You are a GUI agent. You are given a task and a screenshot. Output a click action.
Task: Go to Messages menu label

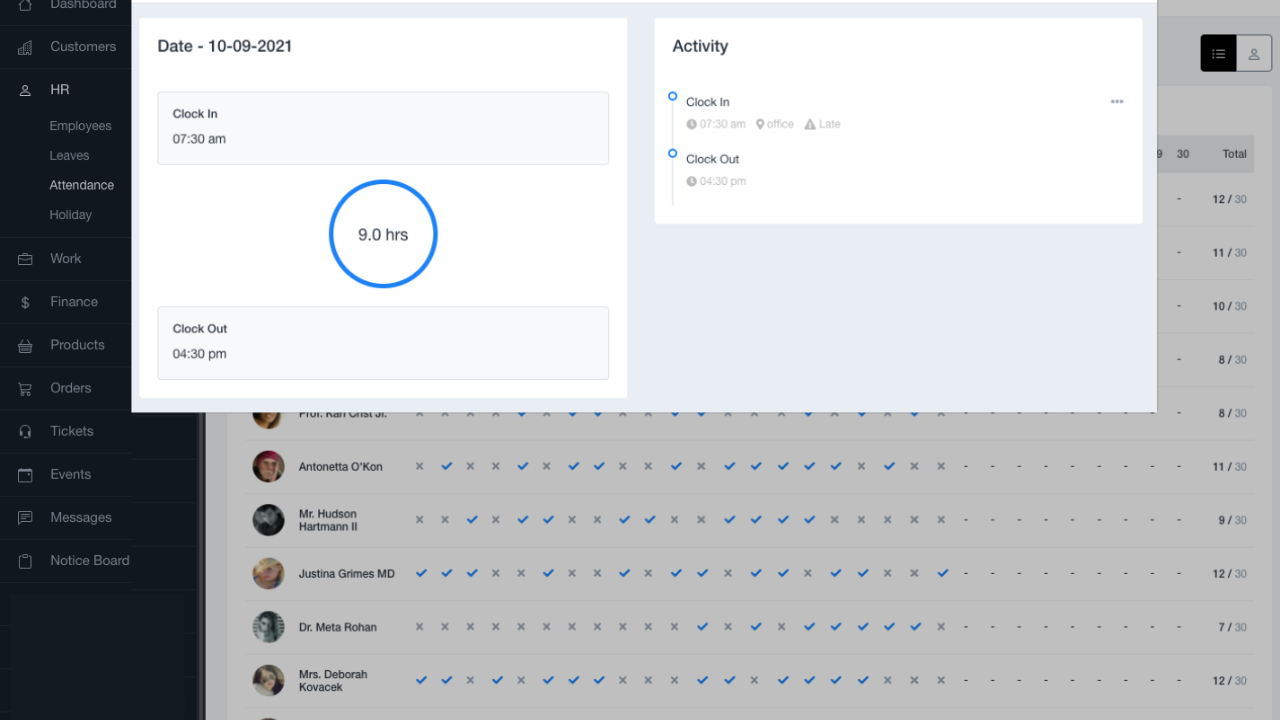click(x=81, y=518)
